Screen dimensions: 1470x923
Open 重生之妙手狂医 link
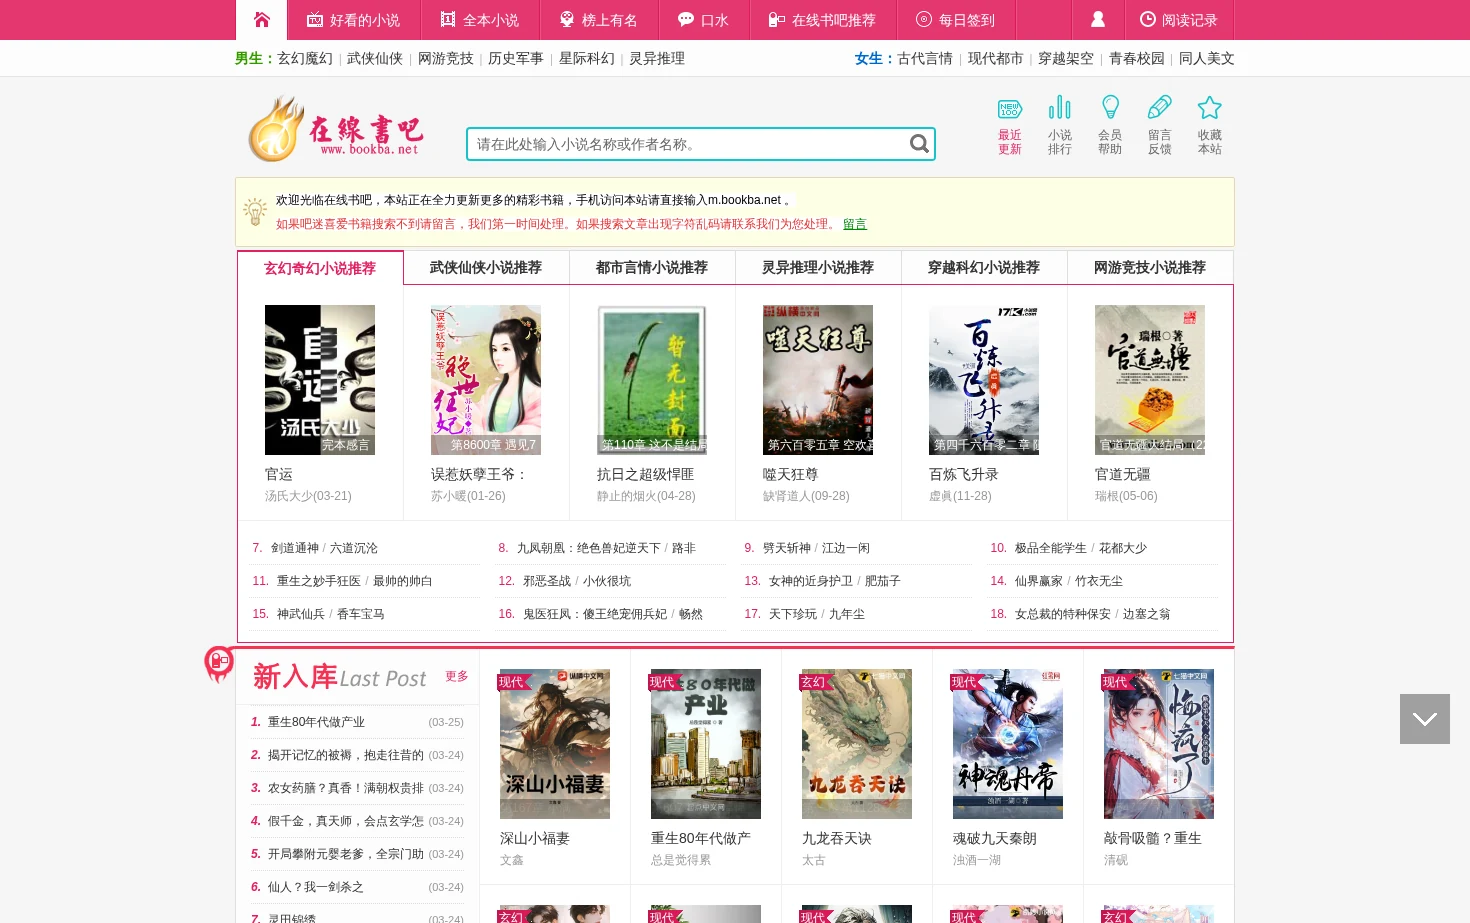click(319, 581)
